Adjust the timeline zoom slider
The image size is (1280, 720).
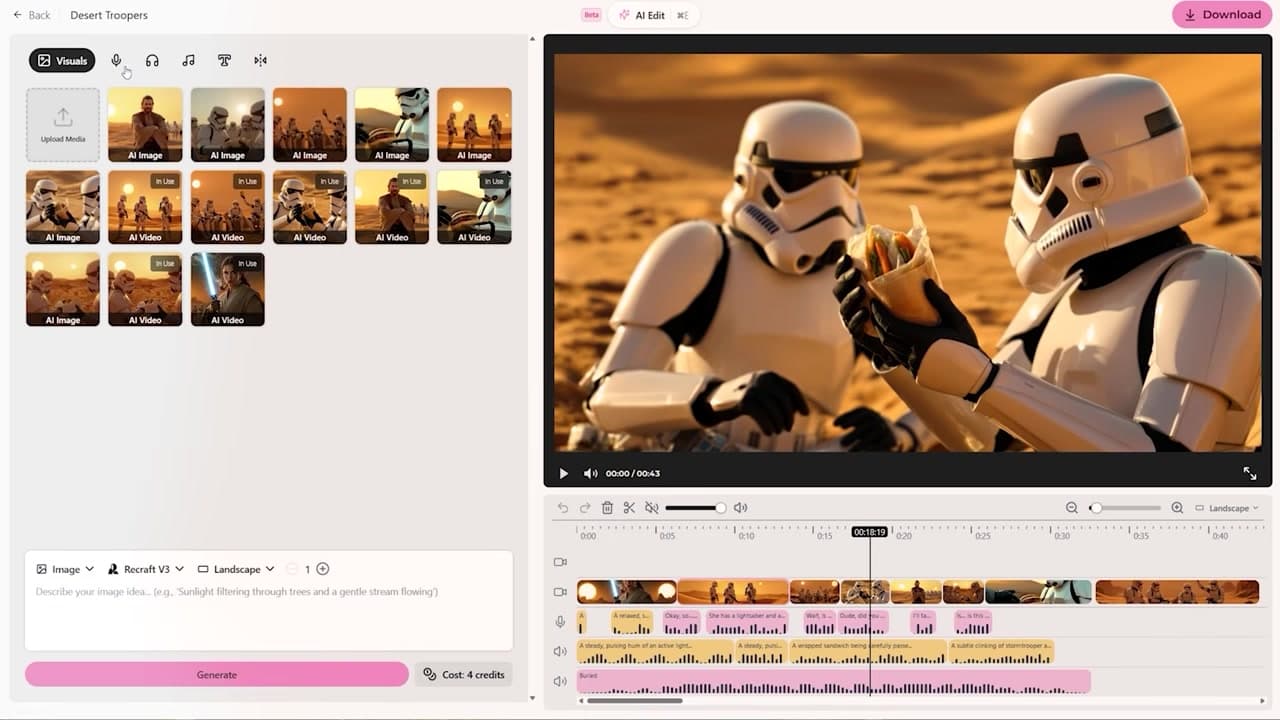(x=1125, y=508)
